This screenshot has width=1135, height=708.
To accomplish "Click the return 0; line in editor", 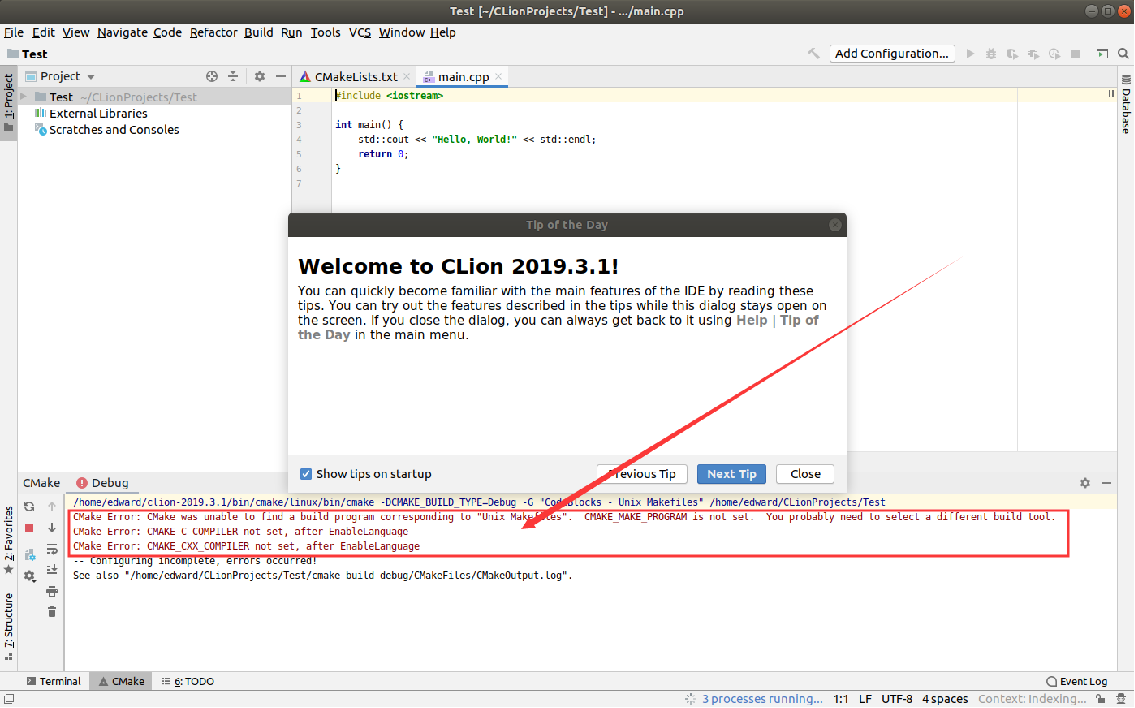I will pyautogui.click(x=383, y=154).
